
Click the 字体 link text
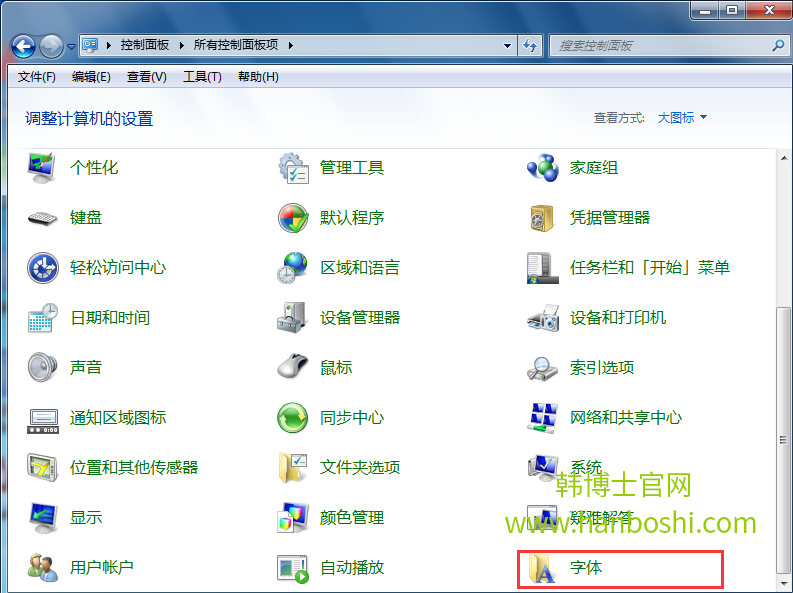586,567
